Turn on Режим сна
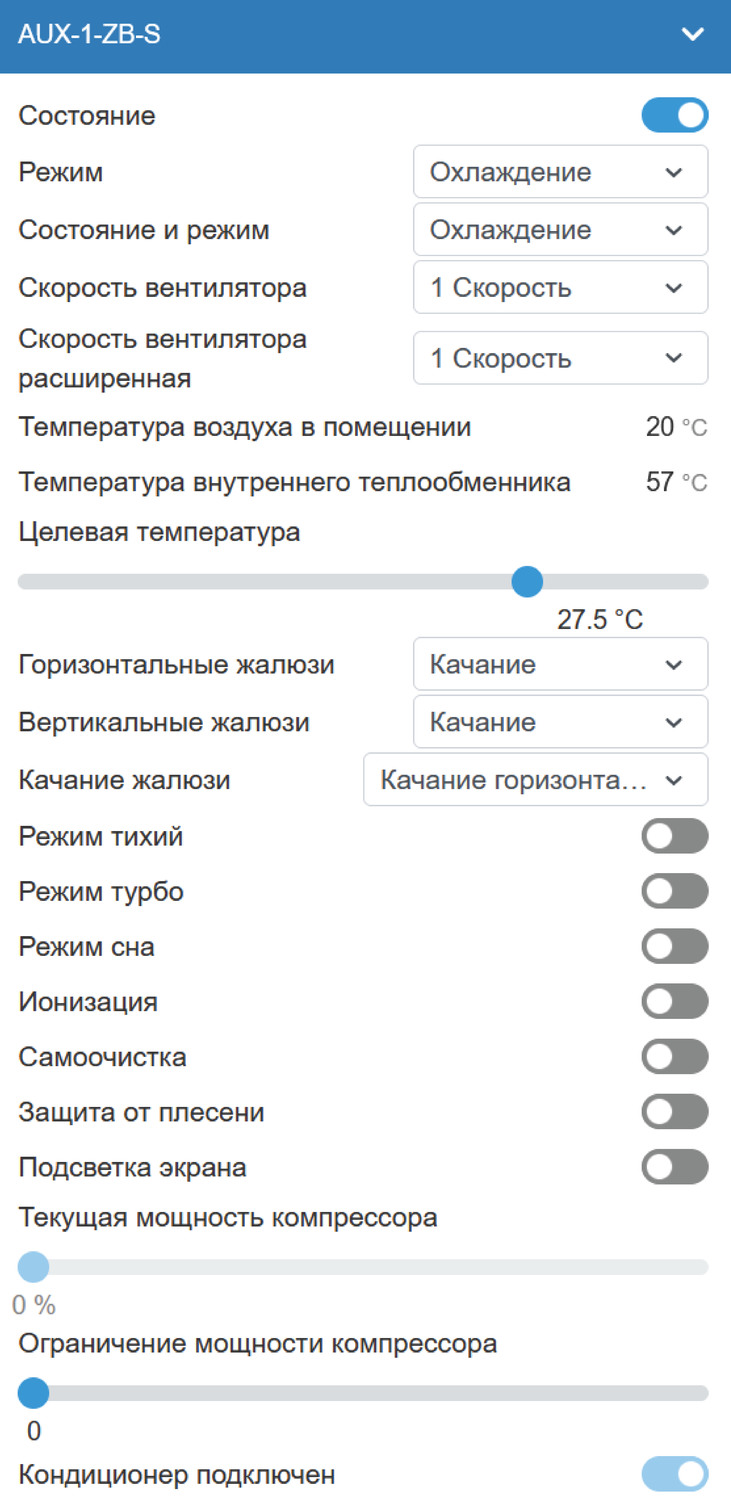This screenshot has height=1500, width=731. click(675, 946)
